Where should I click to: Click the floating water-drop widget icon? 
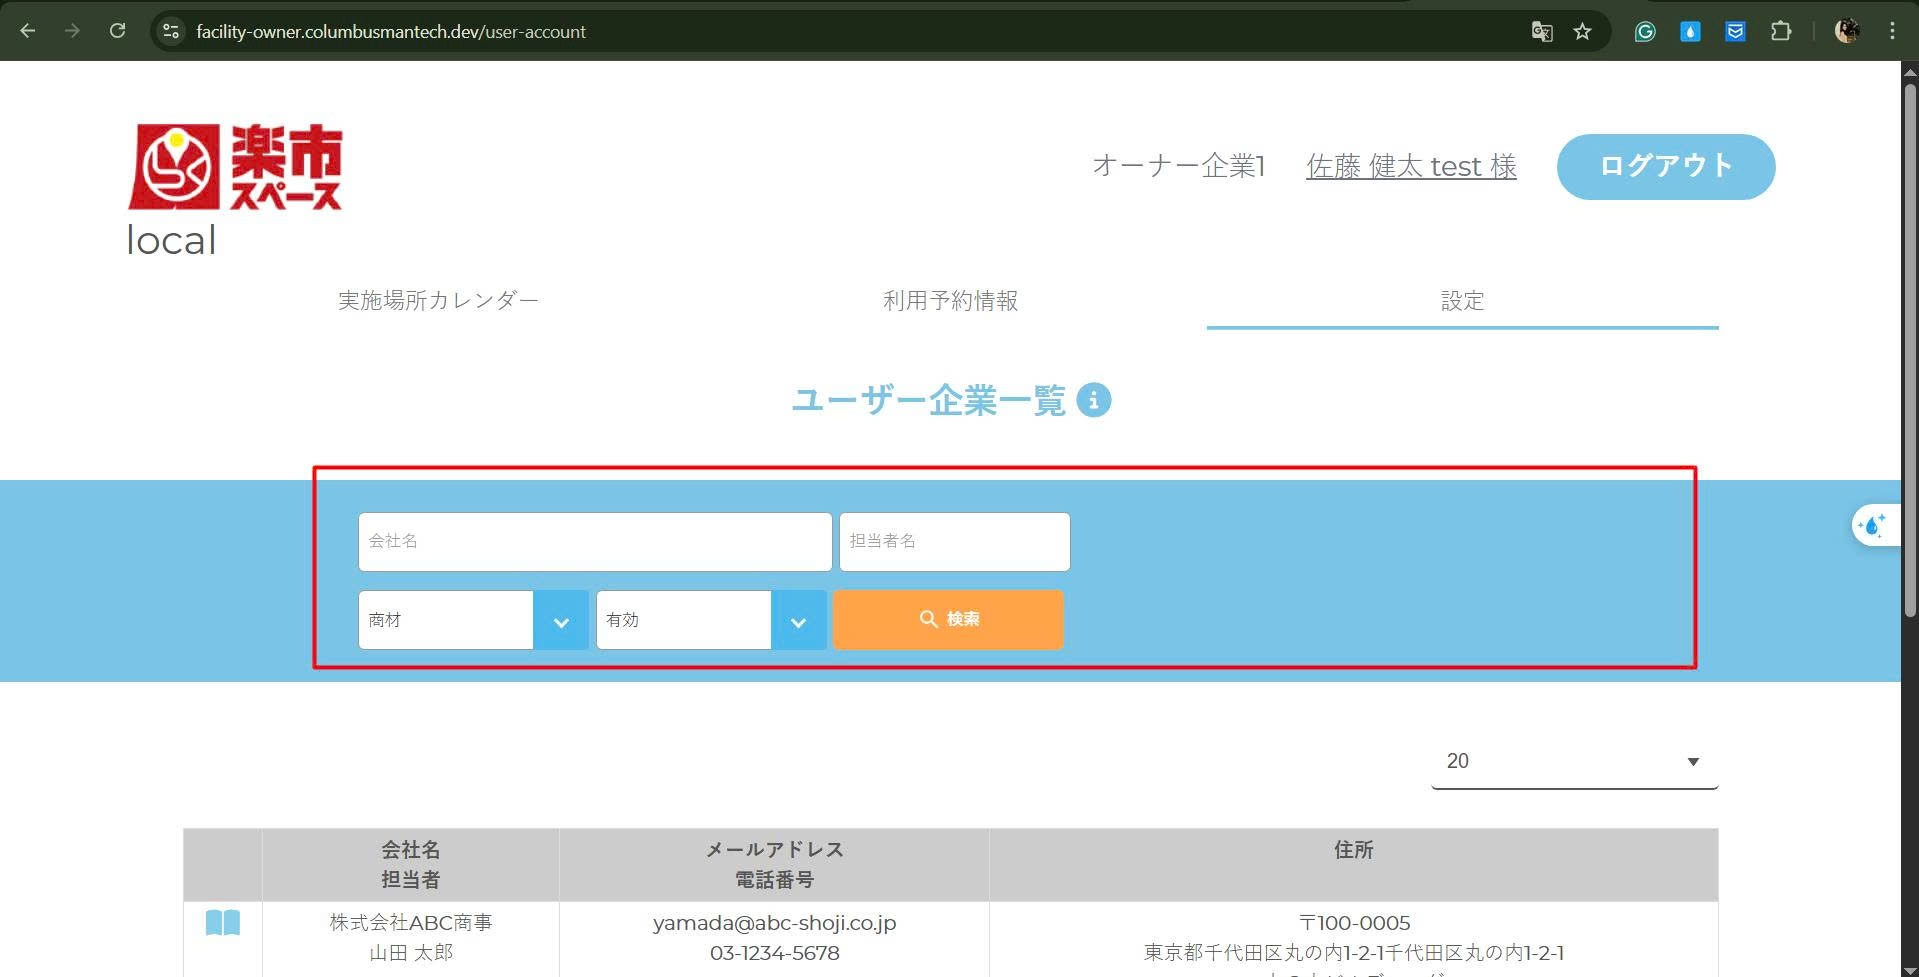pos(1871,525)
